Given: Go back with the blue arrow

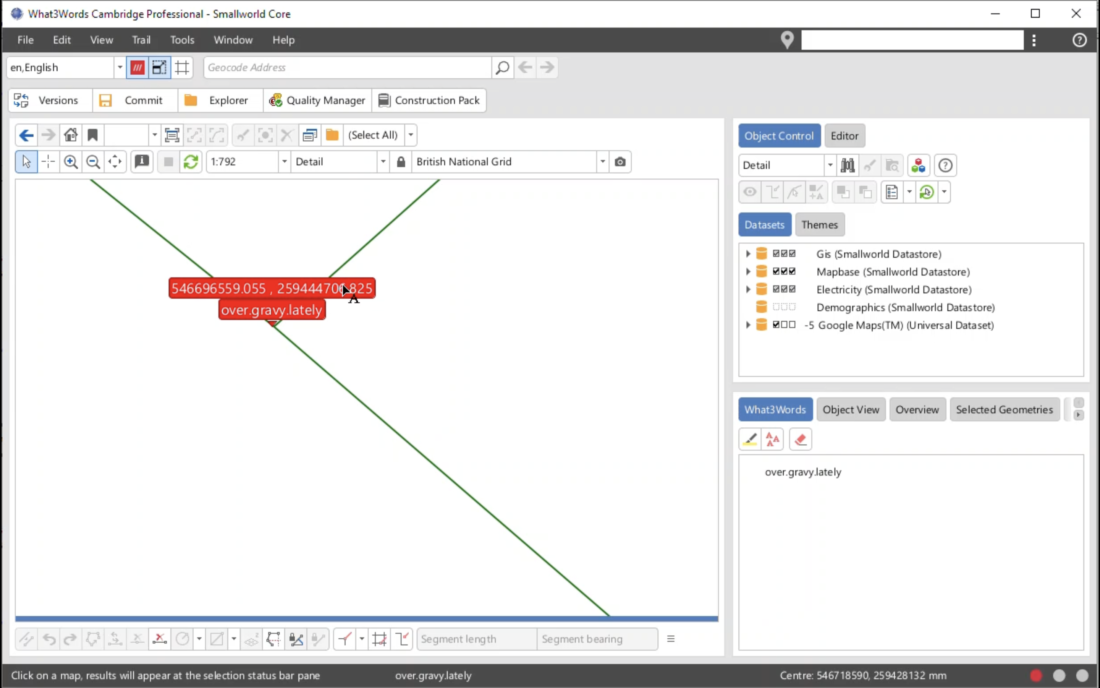Looking at the screenshot, I should [27, 135].
